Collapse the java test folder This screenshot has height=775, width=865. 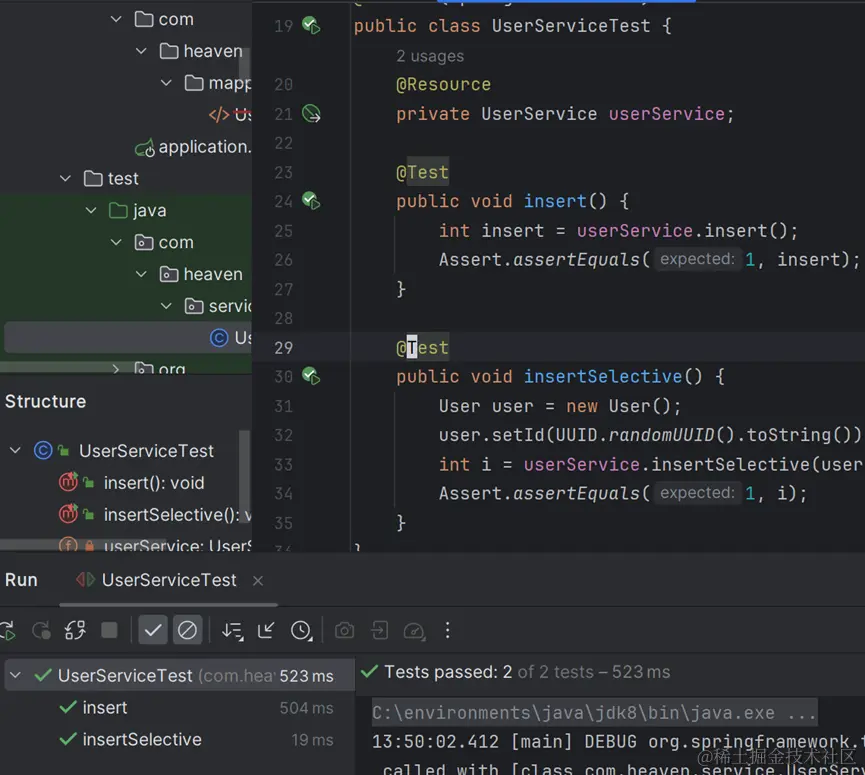91,211
